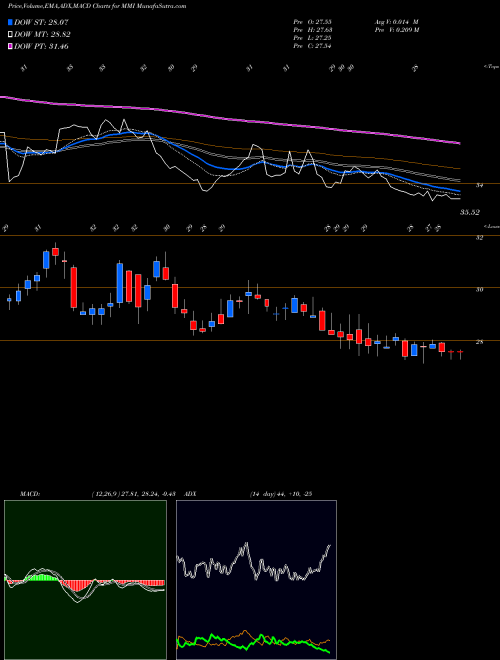Viewport: 500px width, 660px height.
Task: Click the 'ADX' panel heading
Action: coord(191,494)
